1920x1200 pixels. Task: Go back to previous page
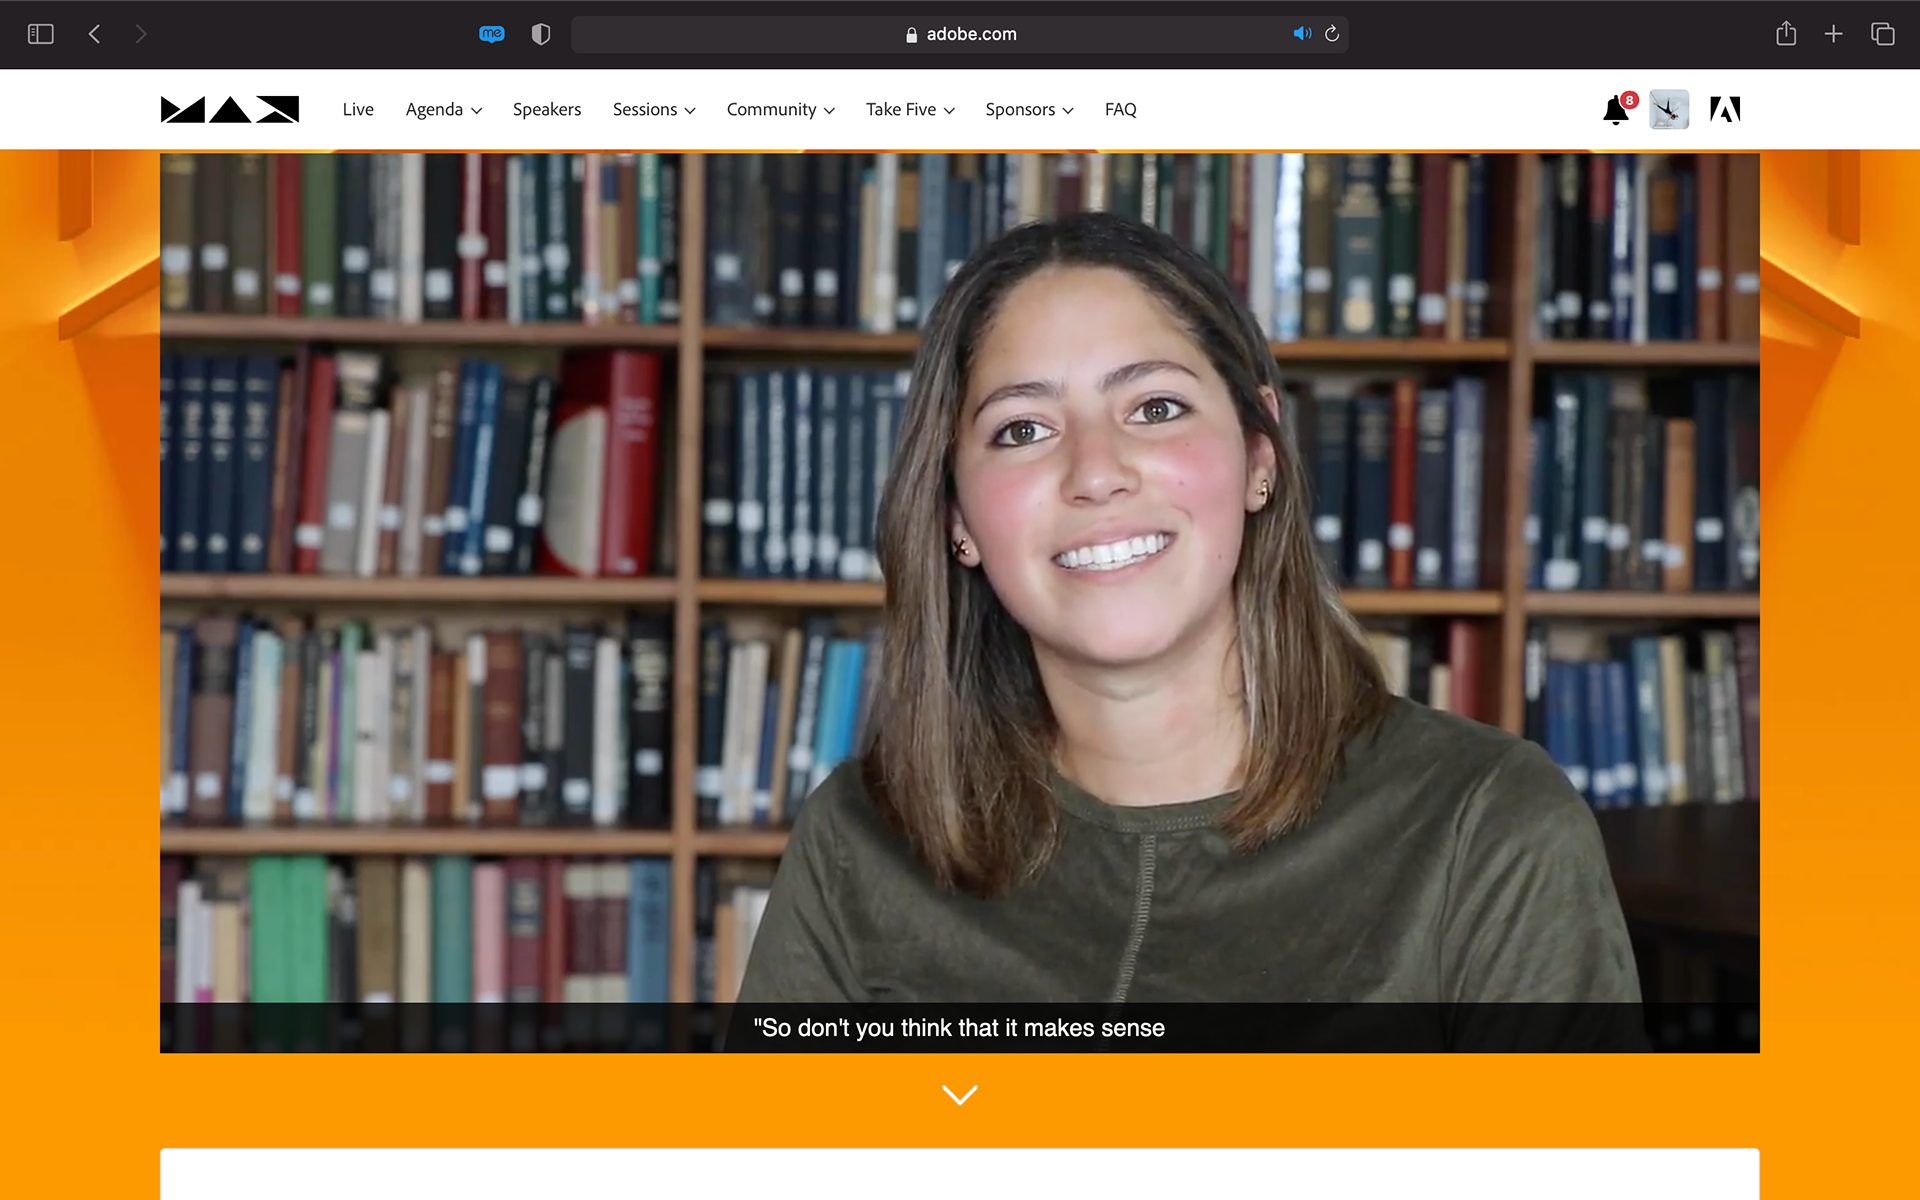point(95,34)
